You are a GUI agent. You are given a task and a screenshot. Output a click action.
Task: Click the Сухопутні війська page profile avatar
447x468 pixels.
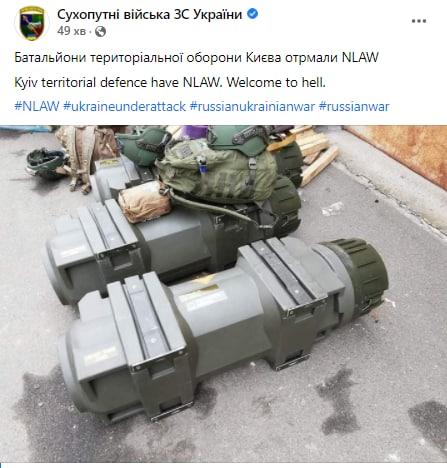[x=32, y=23]
